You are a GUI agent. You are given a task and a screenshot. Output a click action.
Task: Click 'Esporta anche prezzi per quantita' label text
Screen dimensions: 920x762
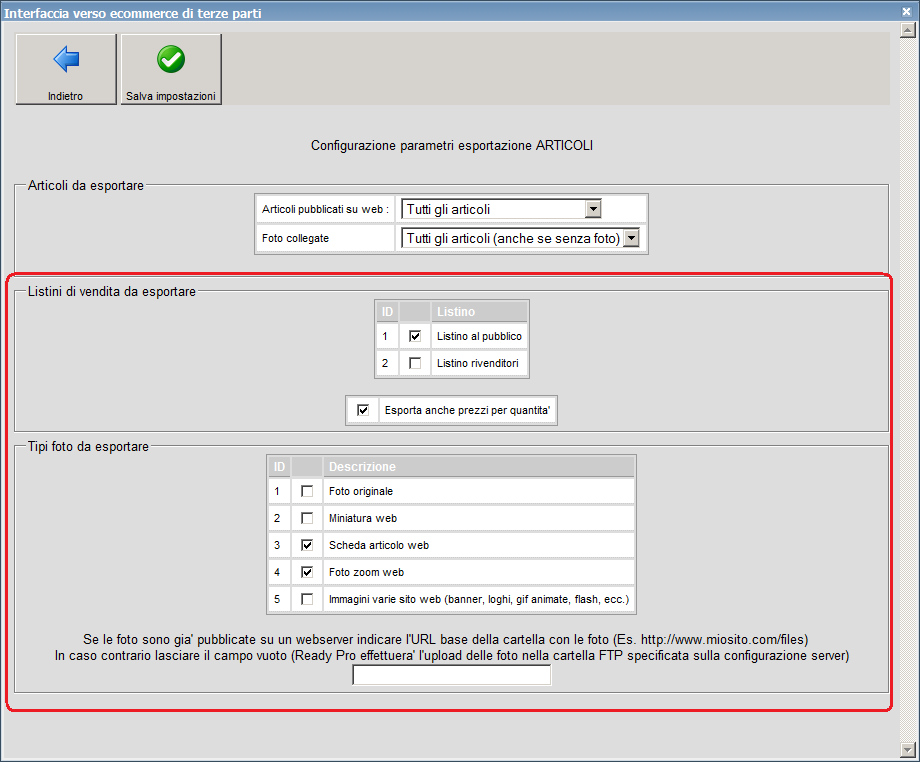click(467, 410)
